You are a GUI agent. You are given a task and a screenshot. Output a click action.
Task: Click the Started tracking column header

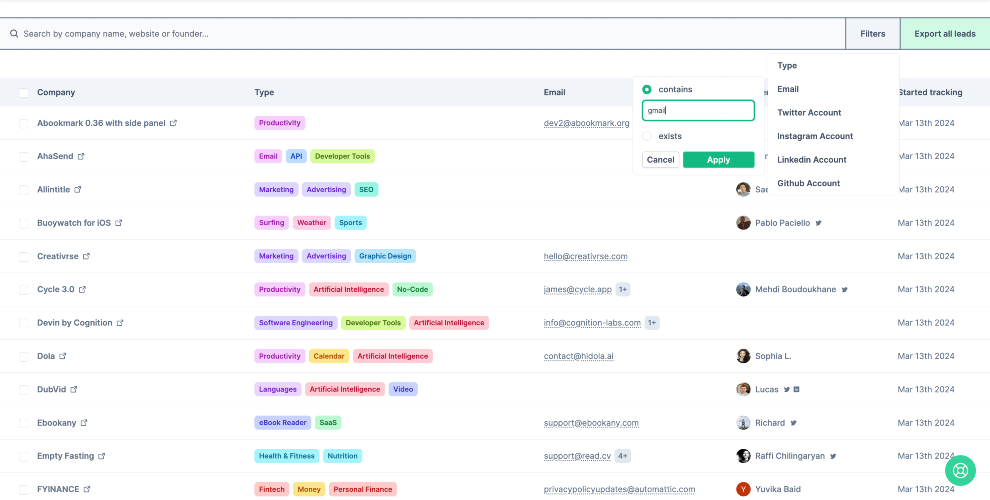point(930,92)
